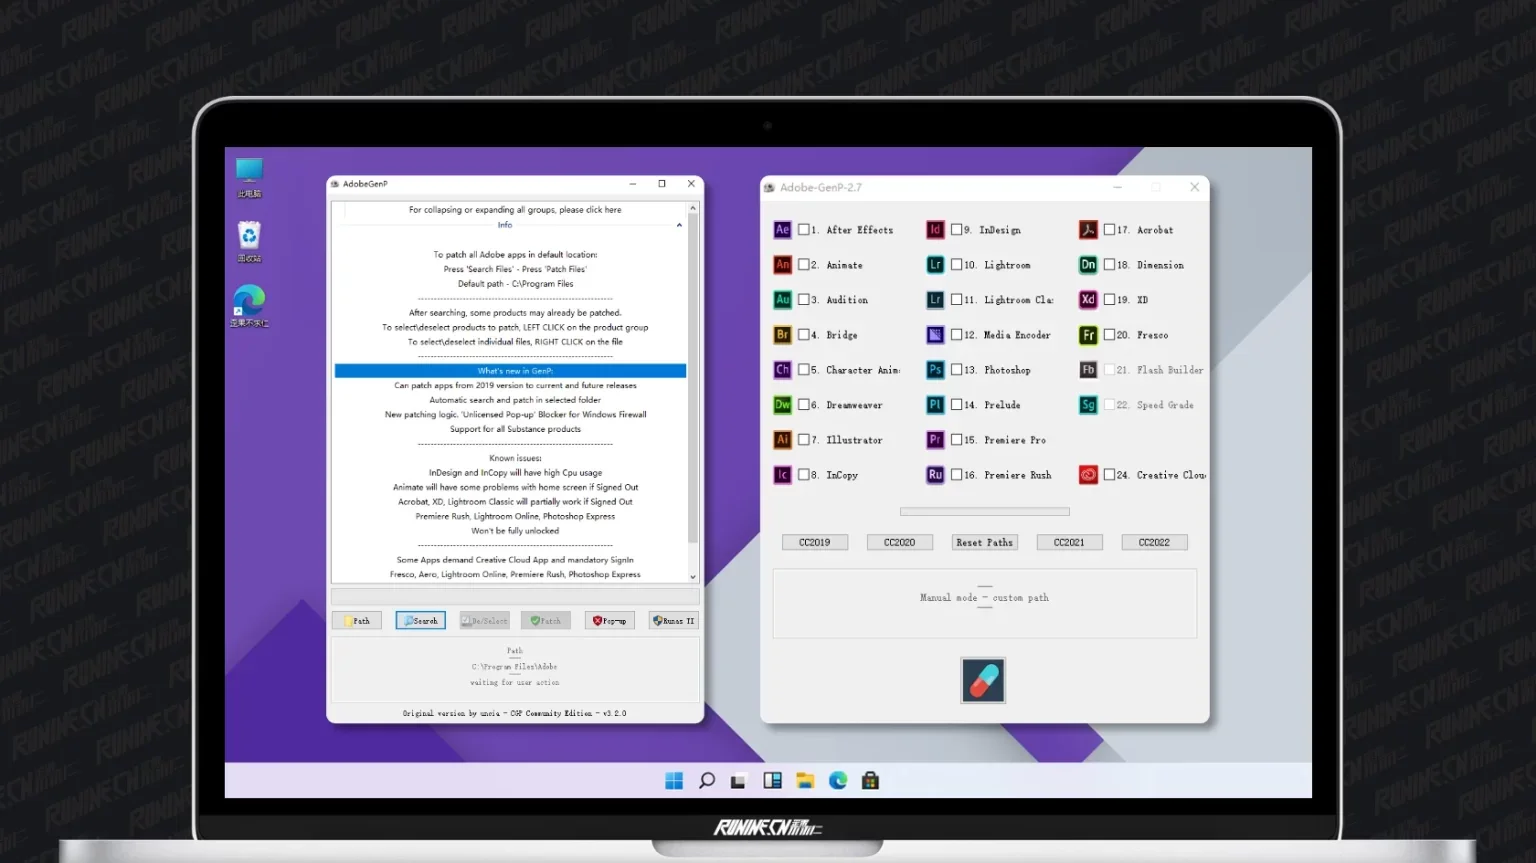Click the Runas TI button
Viewport: 1536px width, 863px height.
click(673, 621)
